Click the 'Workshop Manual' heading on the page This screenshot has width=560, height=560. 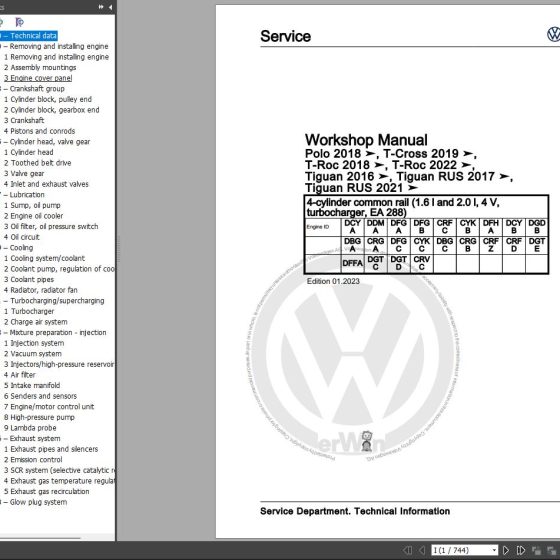(366, 140)
